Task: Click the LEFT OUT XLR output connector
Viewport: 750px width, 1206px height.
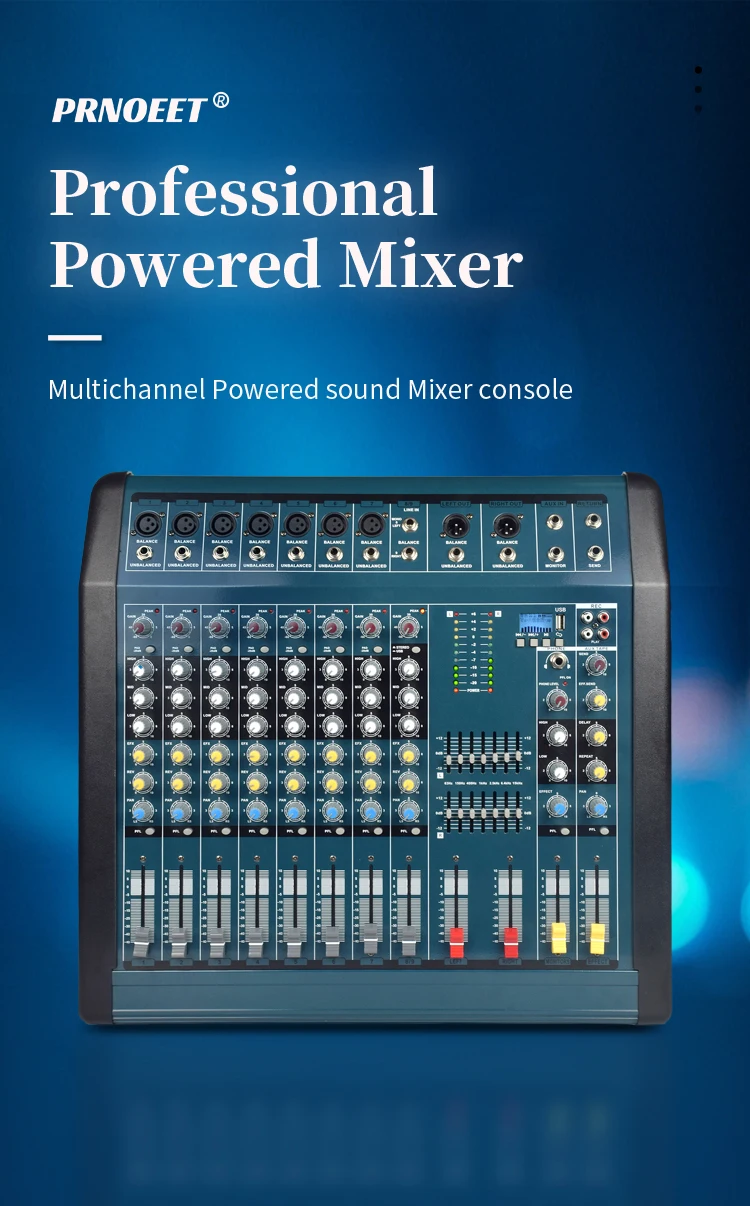Action: [456, 524]
